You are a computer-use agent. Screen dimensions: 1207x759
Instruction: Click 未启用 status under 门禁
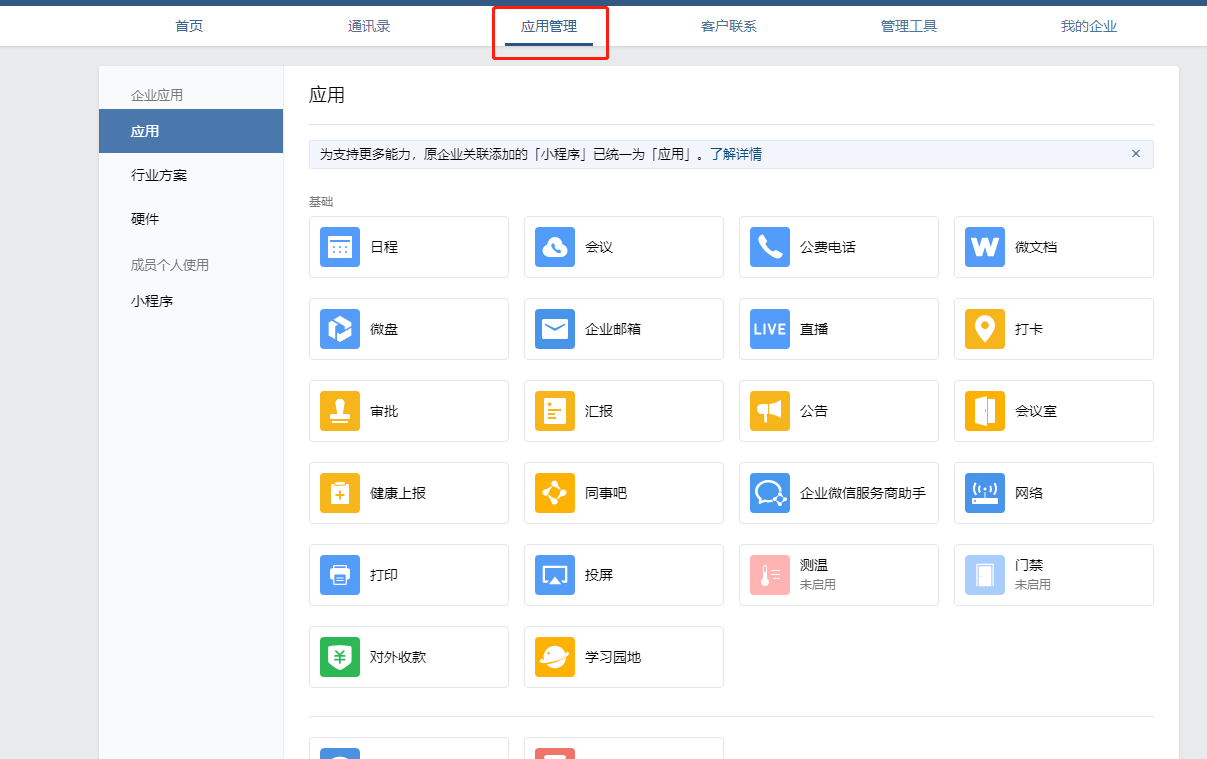coord(1033,584)
